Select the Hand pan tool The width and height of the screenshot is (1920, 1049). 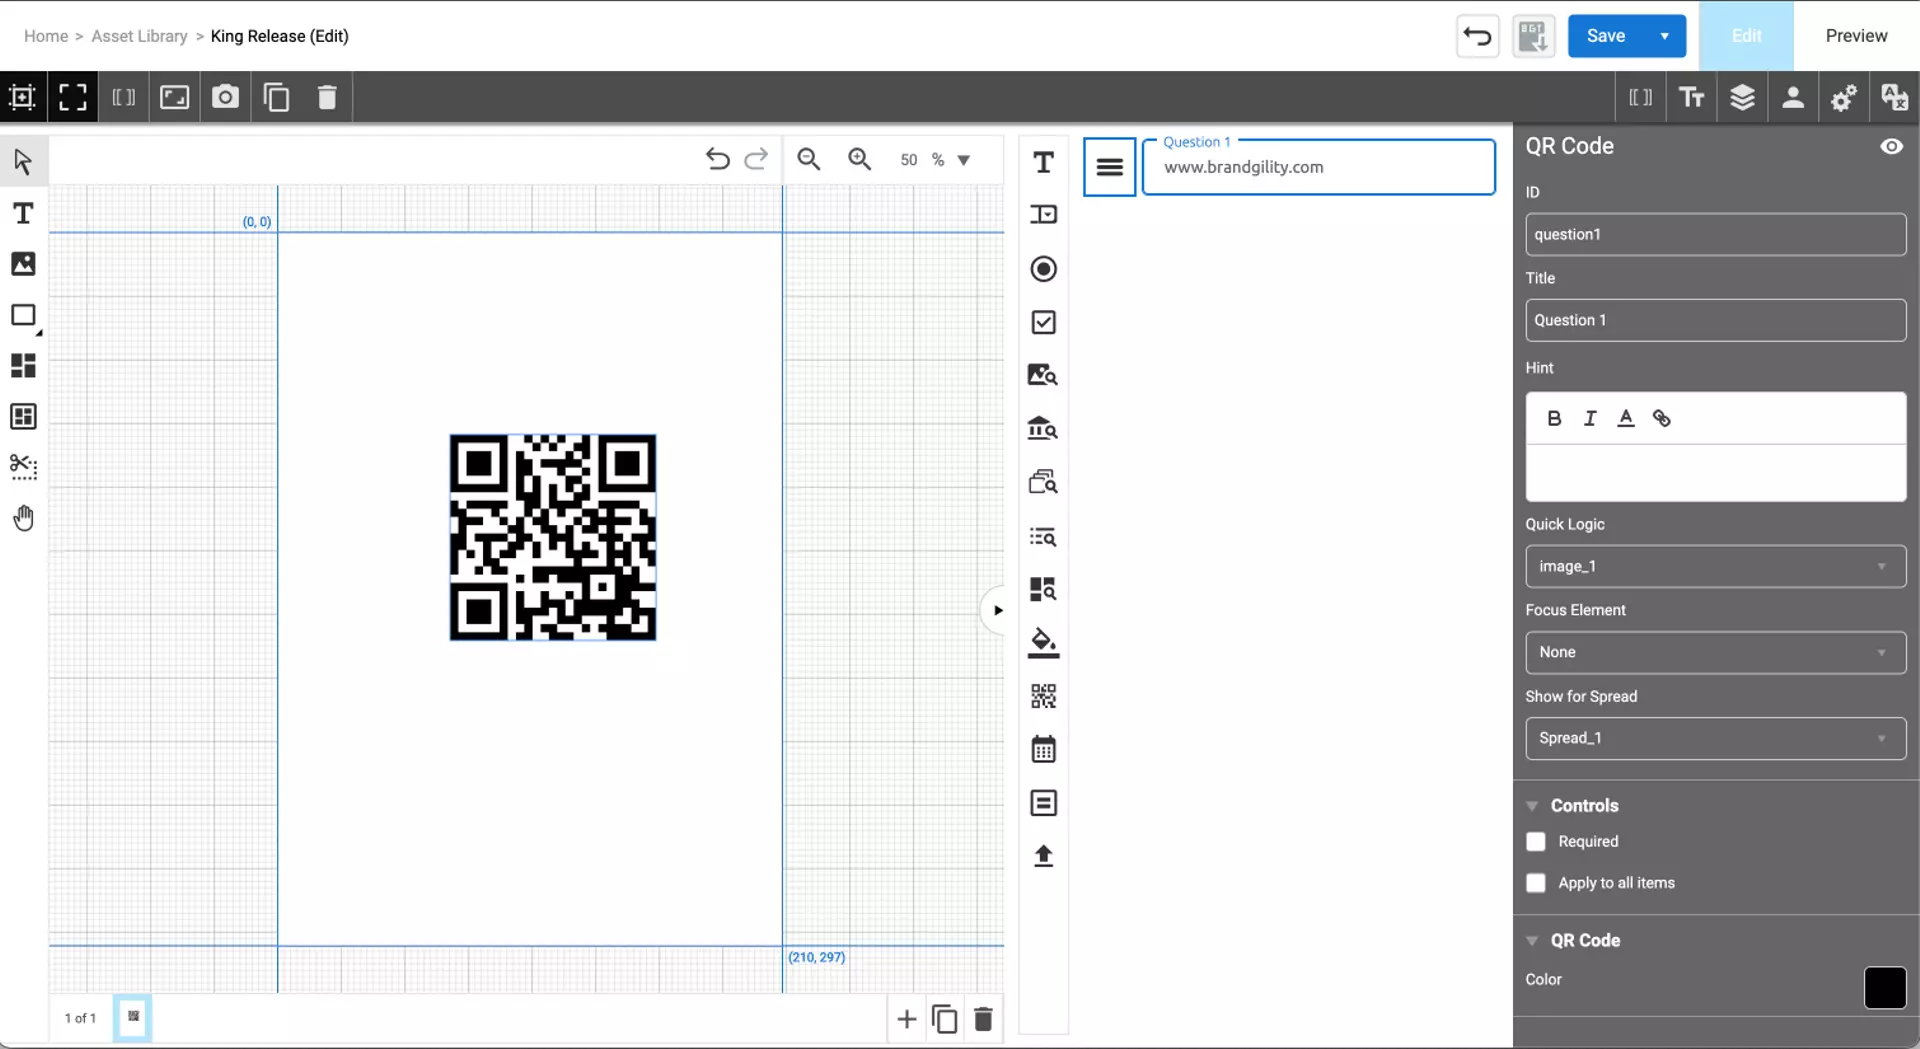23,518
